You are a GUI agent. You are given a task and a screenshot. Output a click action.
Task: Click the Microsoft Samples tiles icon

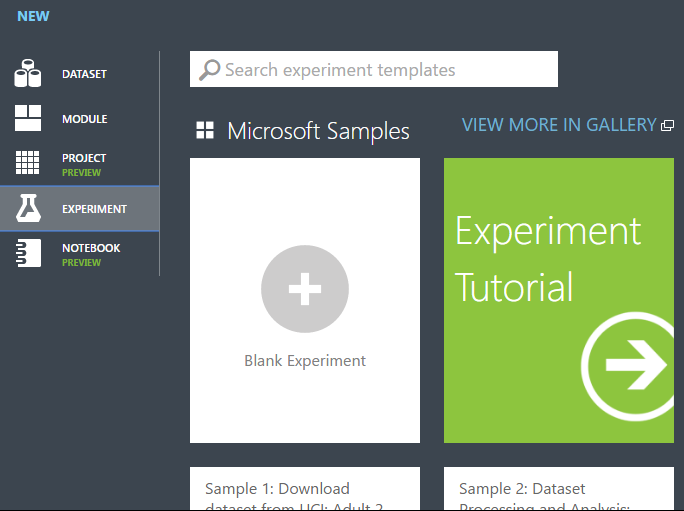(x=205, y=130)
